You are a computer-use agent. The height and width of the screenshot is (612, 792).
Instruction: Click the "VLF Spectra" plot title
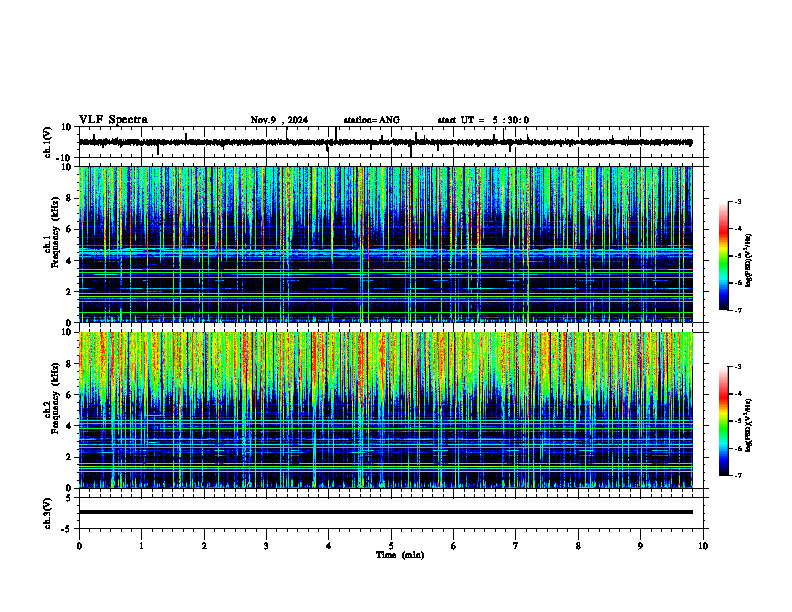(x=113, y=120)
